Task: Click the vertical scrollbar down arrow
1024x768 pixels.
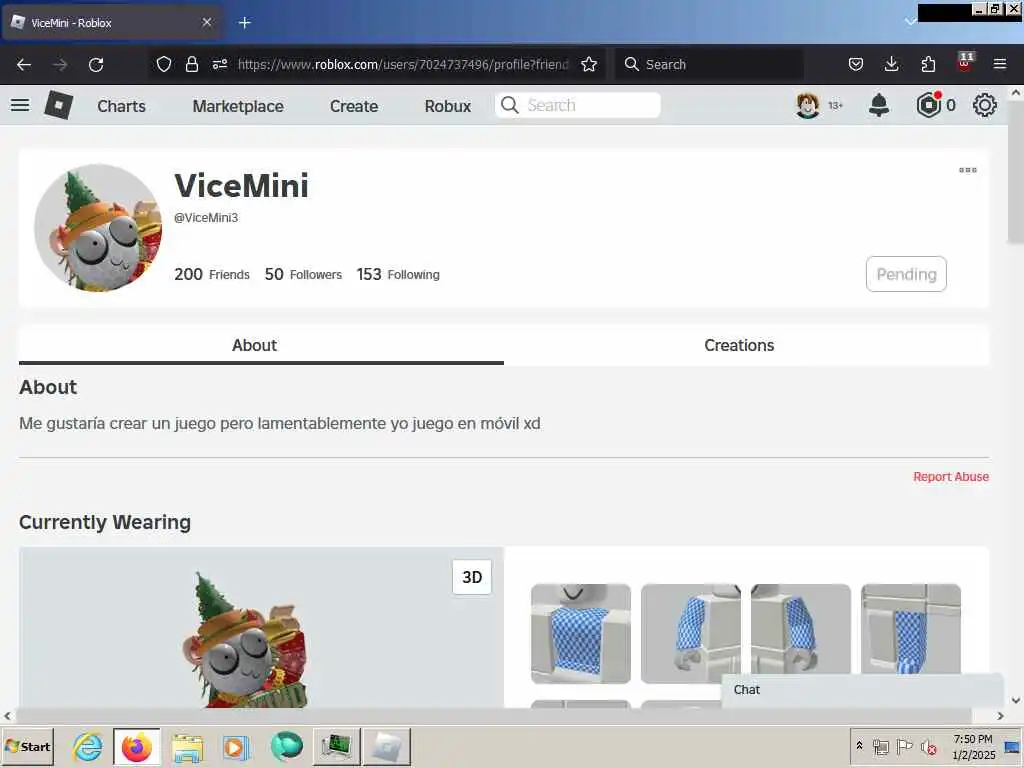Action: click(x=1016, y=700)
